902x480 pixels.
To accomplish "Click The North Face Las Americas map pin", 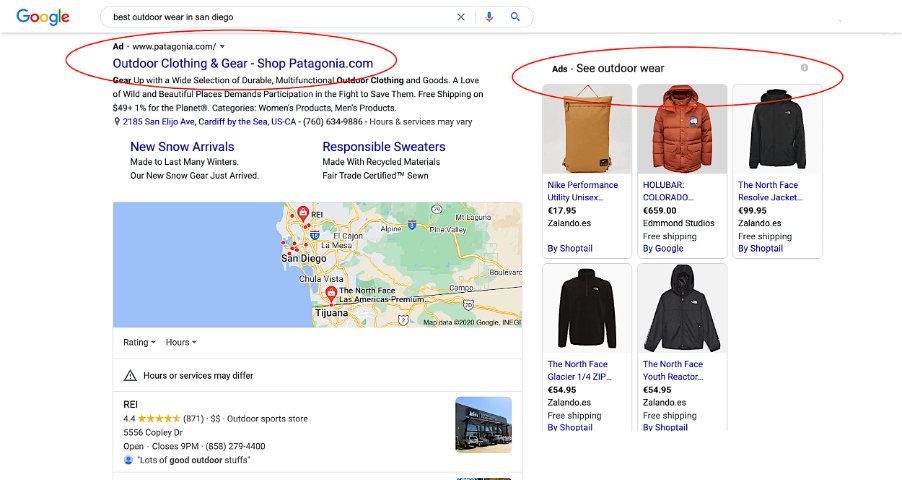I will pos(331,295).
